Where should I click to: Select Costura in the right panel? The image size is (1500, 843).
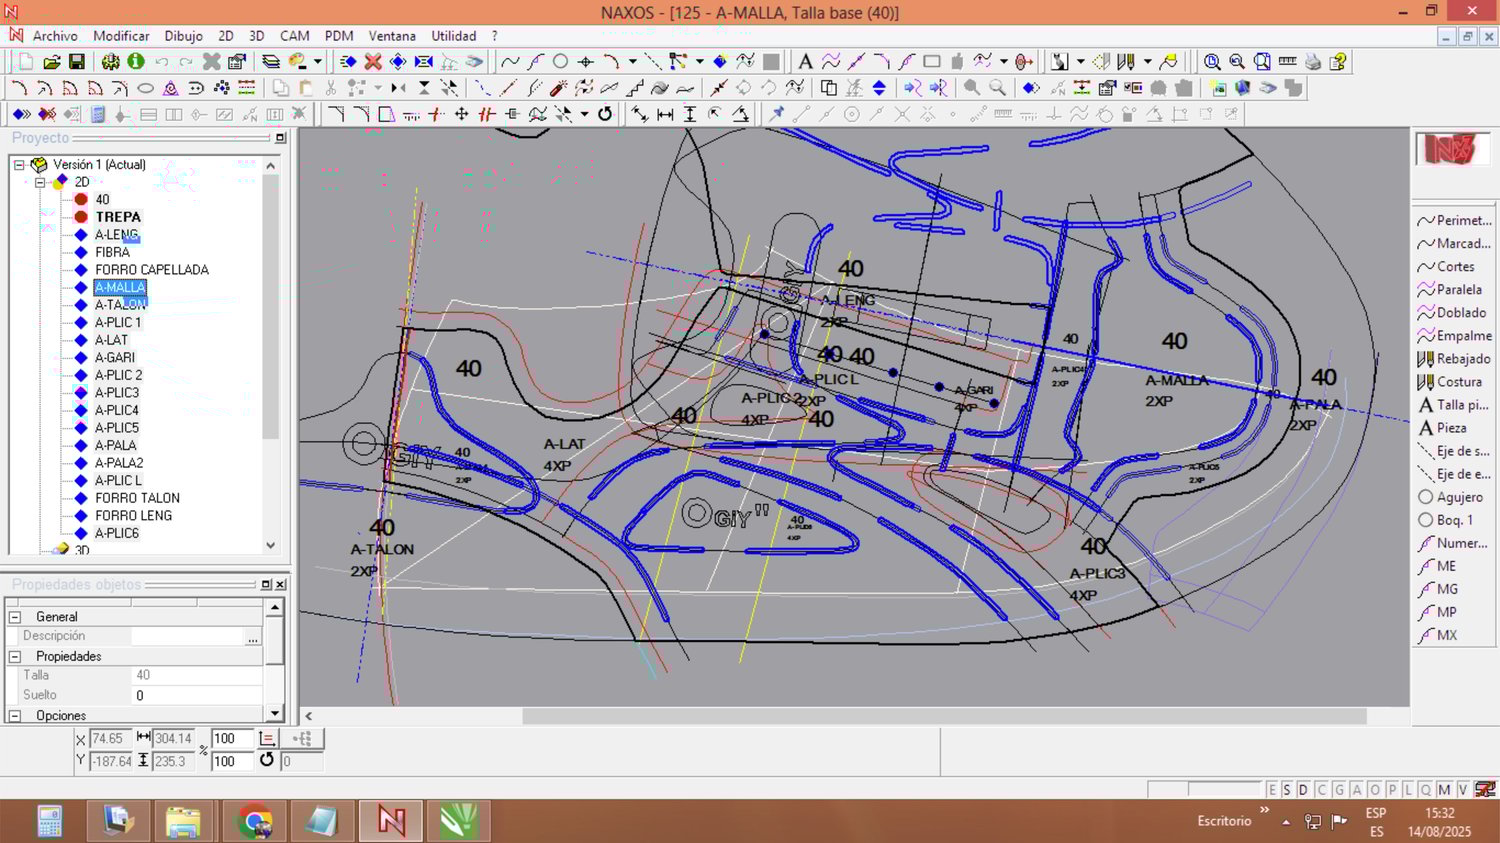(x=1458, y=382)
